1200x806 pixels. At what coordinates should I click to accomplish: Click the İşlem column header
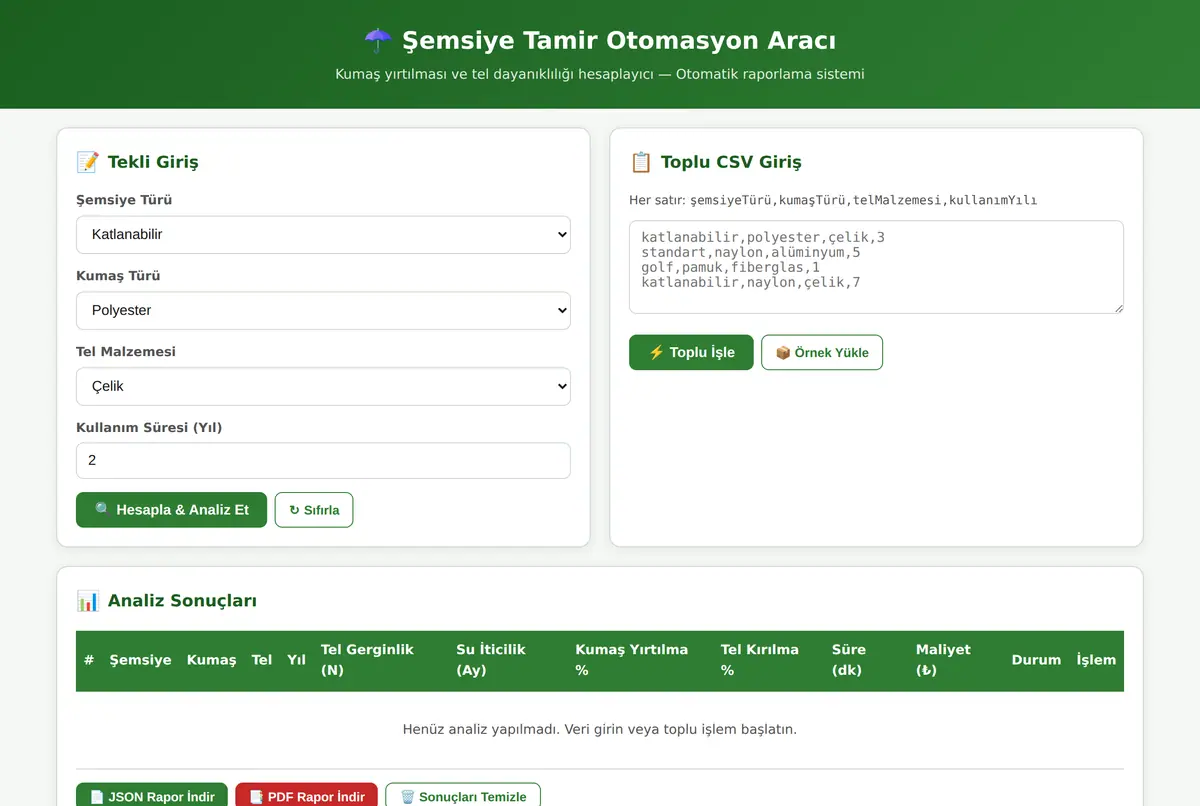pyautogui.click(x=1096, y=660)
